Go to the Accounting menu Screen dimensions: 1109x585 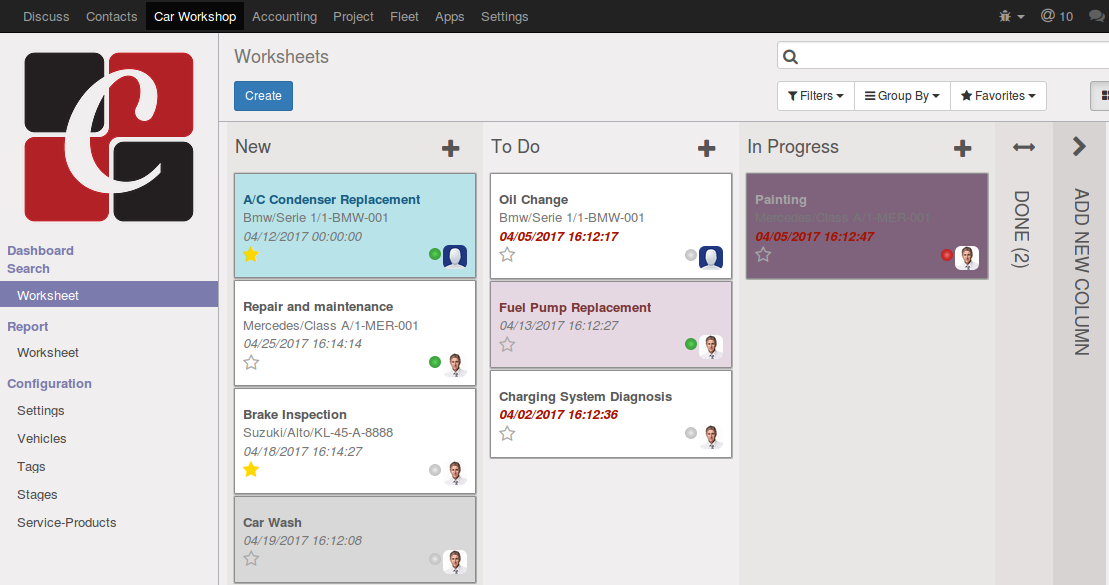tap(284, 16)
